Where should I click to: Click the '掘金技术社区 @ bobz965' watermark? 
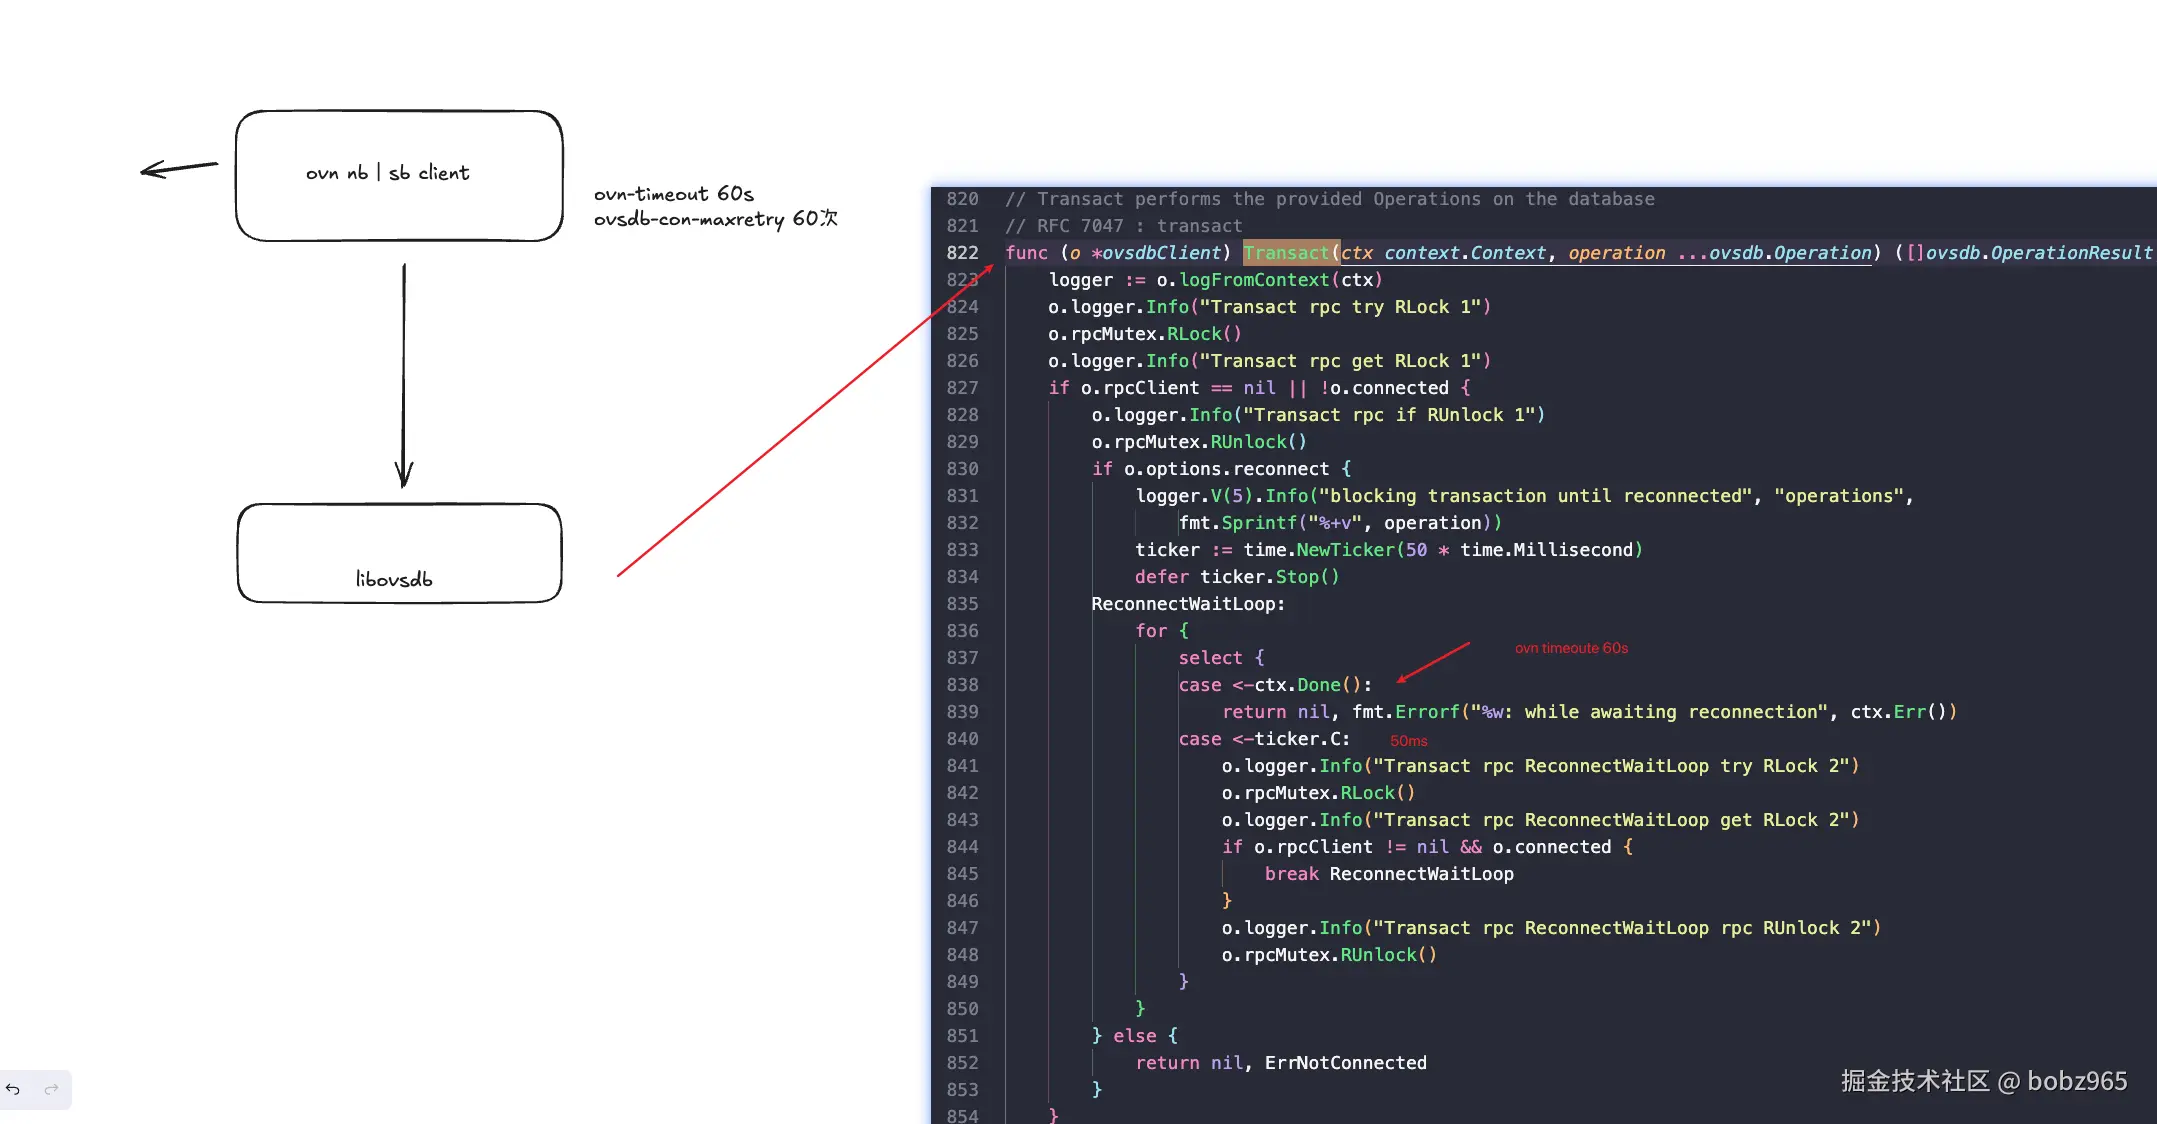coord(1983,1081)
